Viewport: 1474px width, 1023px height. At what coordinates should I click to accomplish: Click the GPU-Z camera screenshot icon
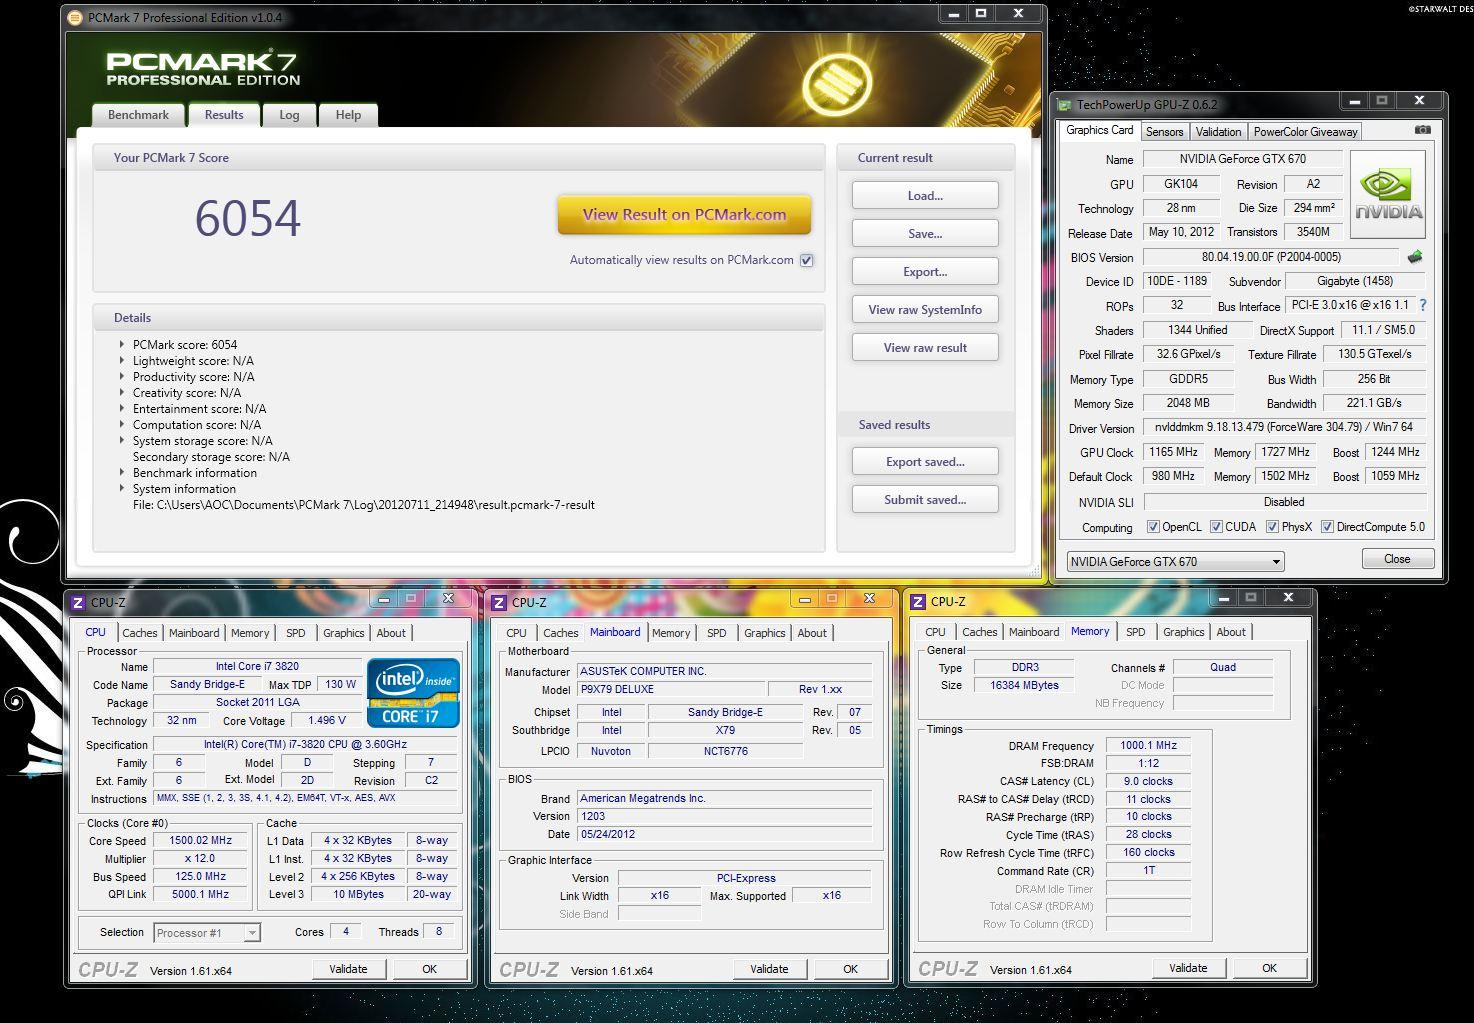[x=1423, y=130]
